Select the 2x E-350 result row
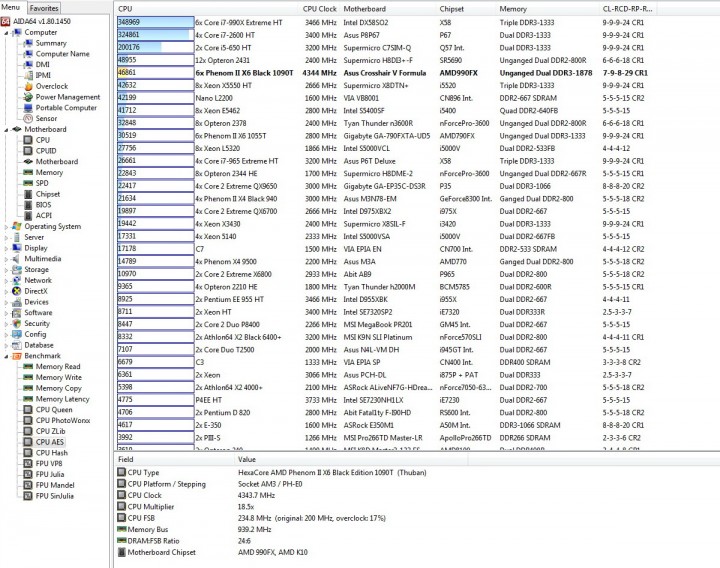The image size is (720, 568). [386, 425]
